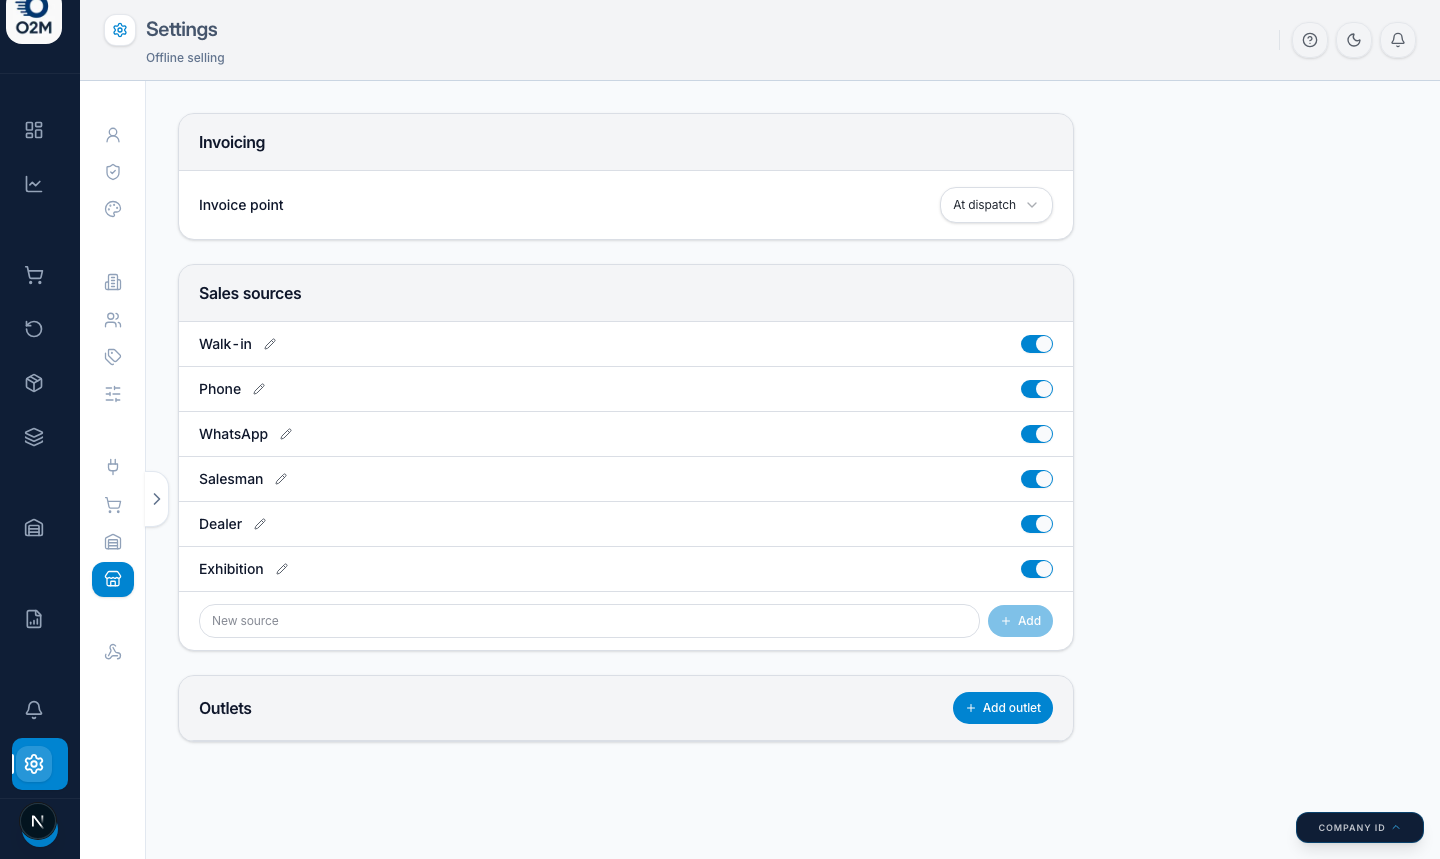This screenshot has height=859, width=1440.
Task: Expand the Company ID panel
Action: (1360, 828)
